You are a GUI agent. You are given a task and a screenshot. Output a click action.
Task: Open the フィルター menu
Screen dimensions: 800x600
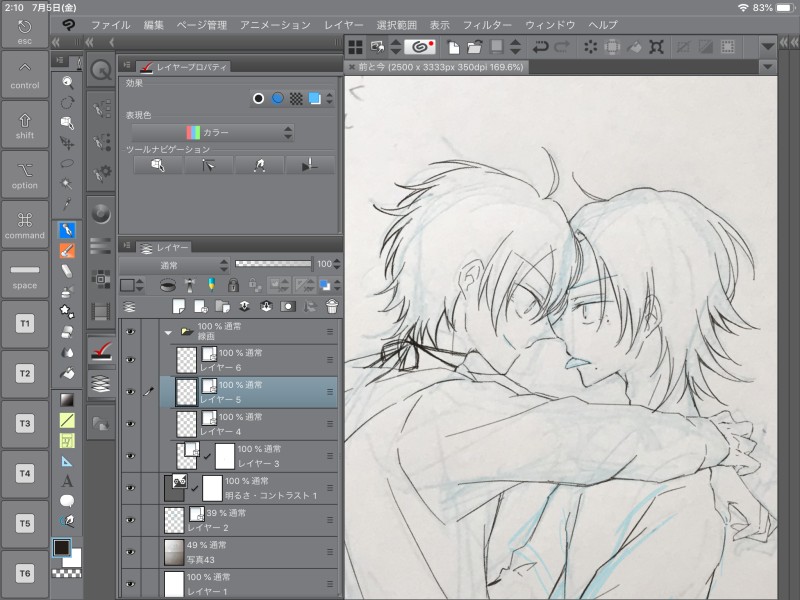coord(487,25)
